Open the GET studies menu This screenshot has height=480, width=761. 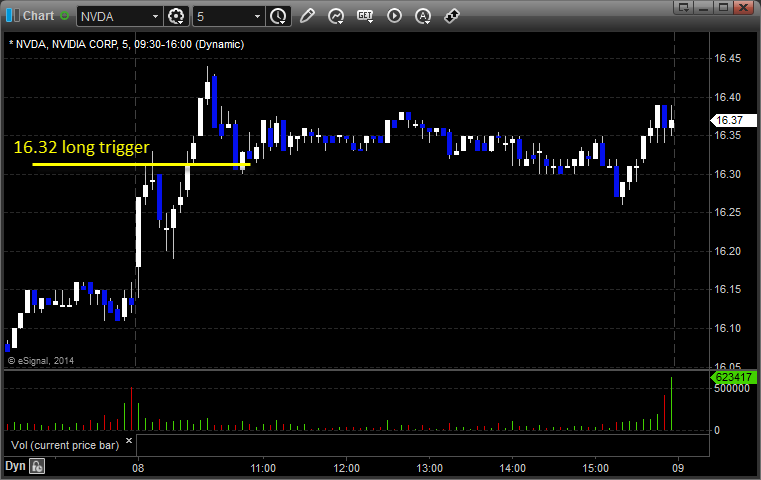(365, 16)
